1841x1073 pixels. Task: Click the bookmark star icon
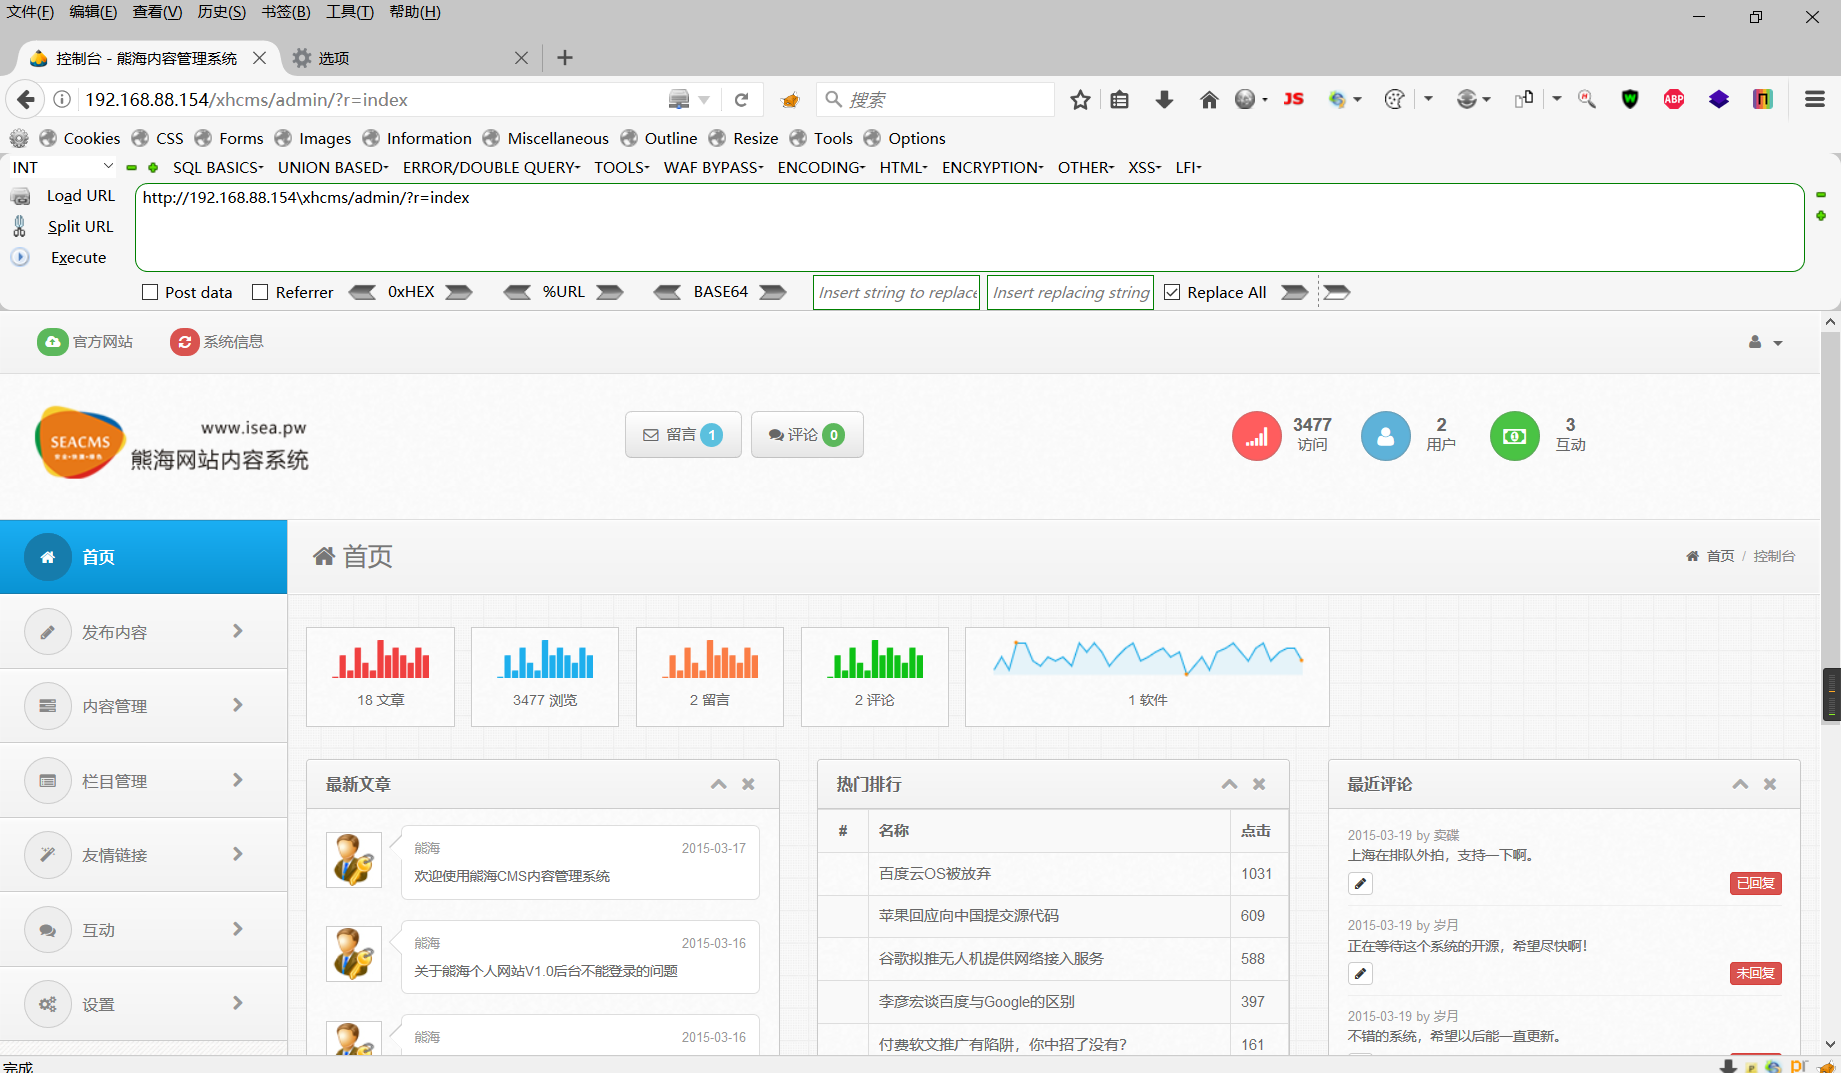(x=1080, y=99)
